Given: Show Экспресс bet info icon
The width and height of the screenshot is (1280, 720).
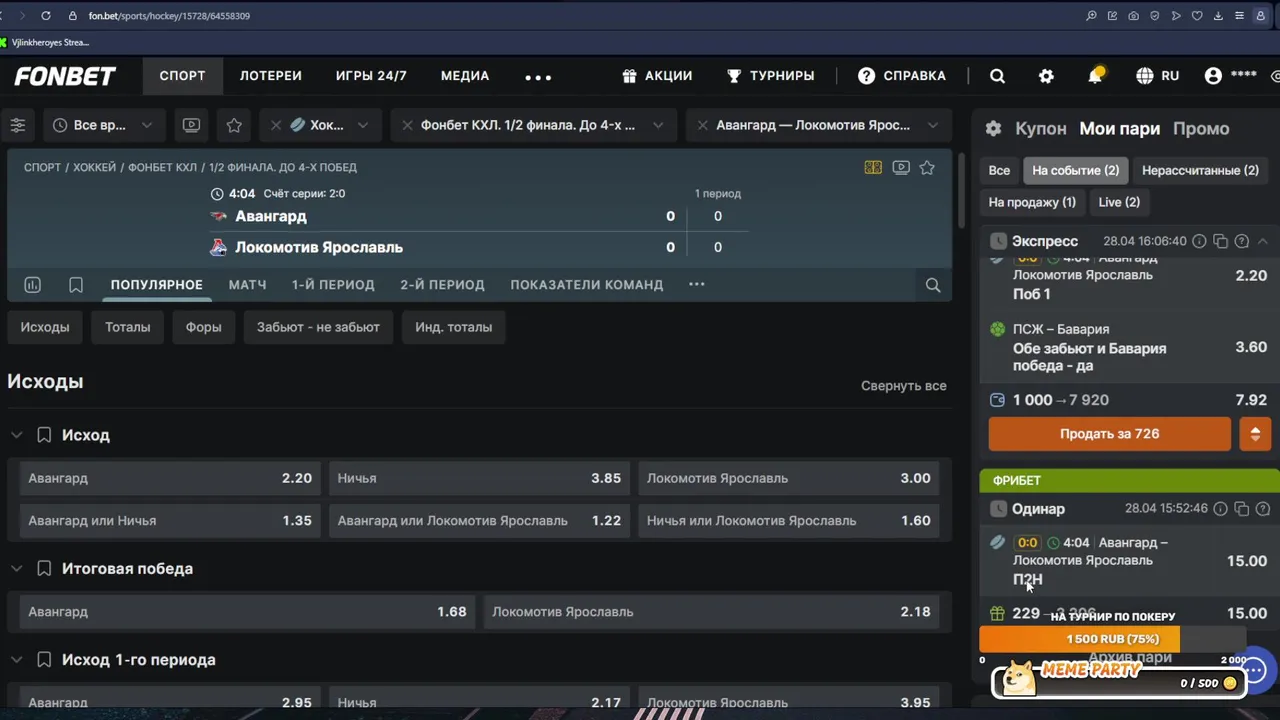Looking at the screenshot, I should pyautogui.click(x=1199, y=241).
